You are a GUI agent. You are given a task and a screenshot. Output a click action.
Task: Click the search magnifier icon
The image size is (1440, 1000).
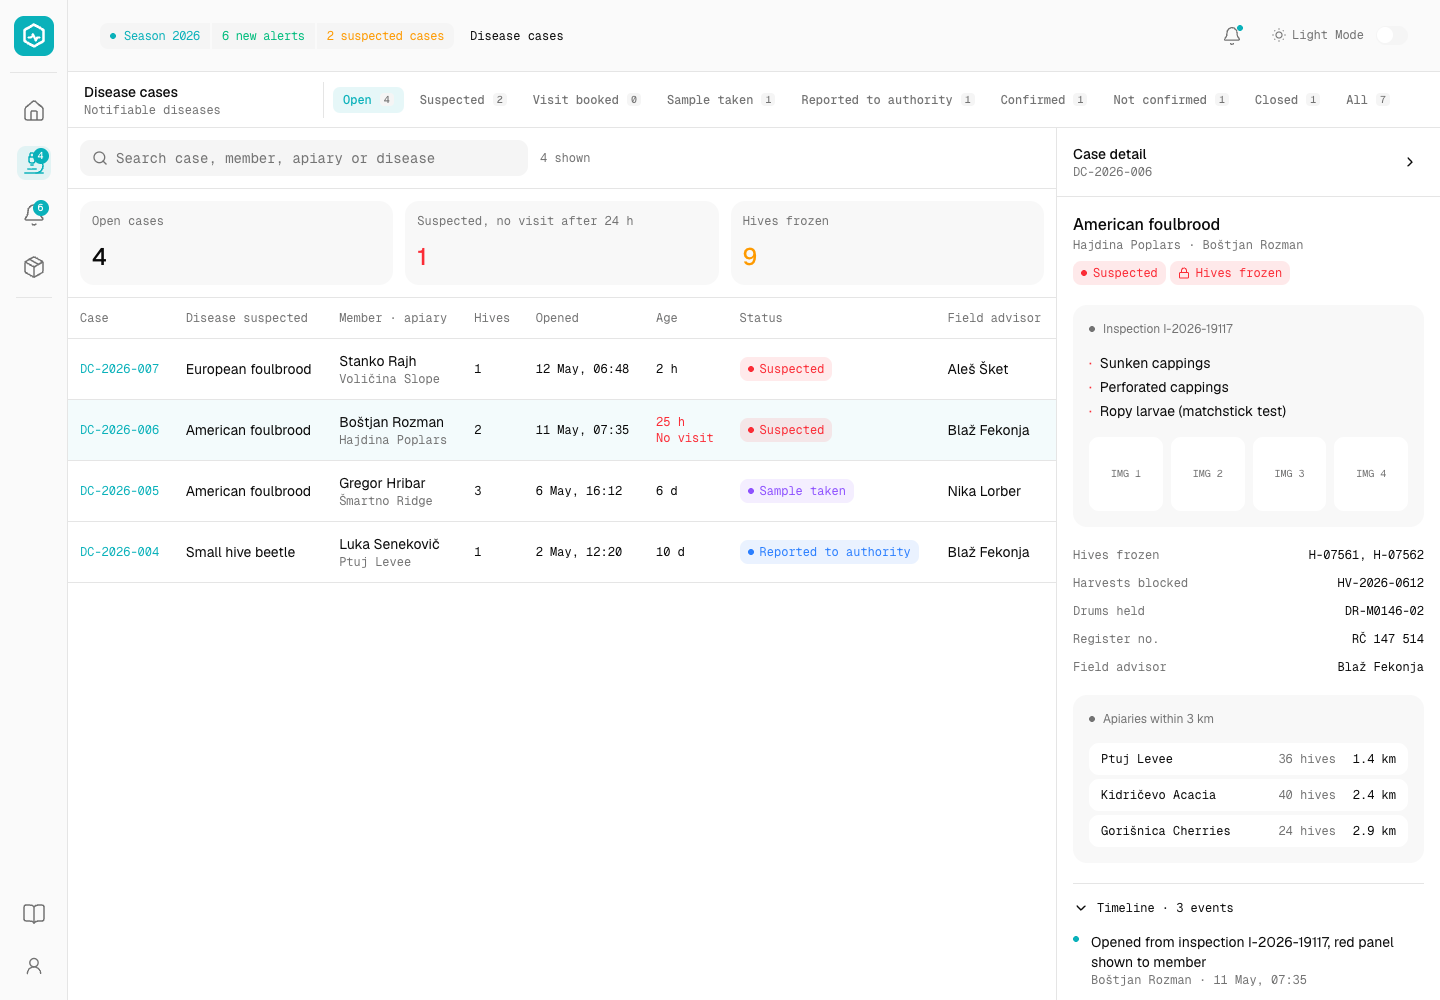(100, 158)
